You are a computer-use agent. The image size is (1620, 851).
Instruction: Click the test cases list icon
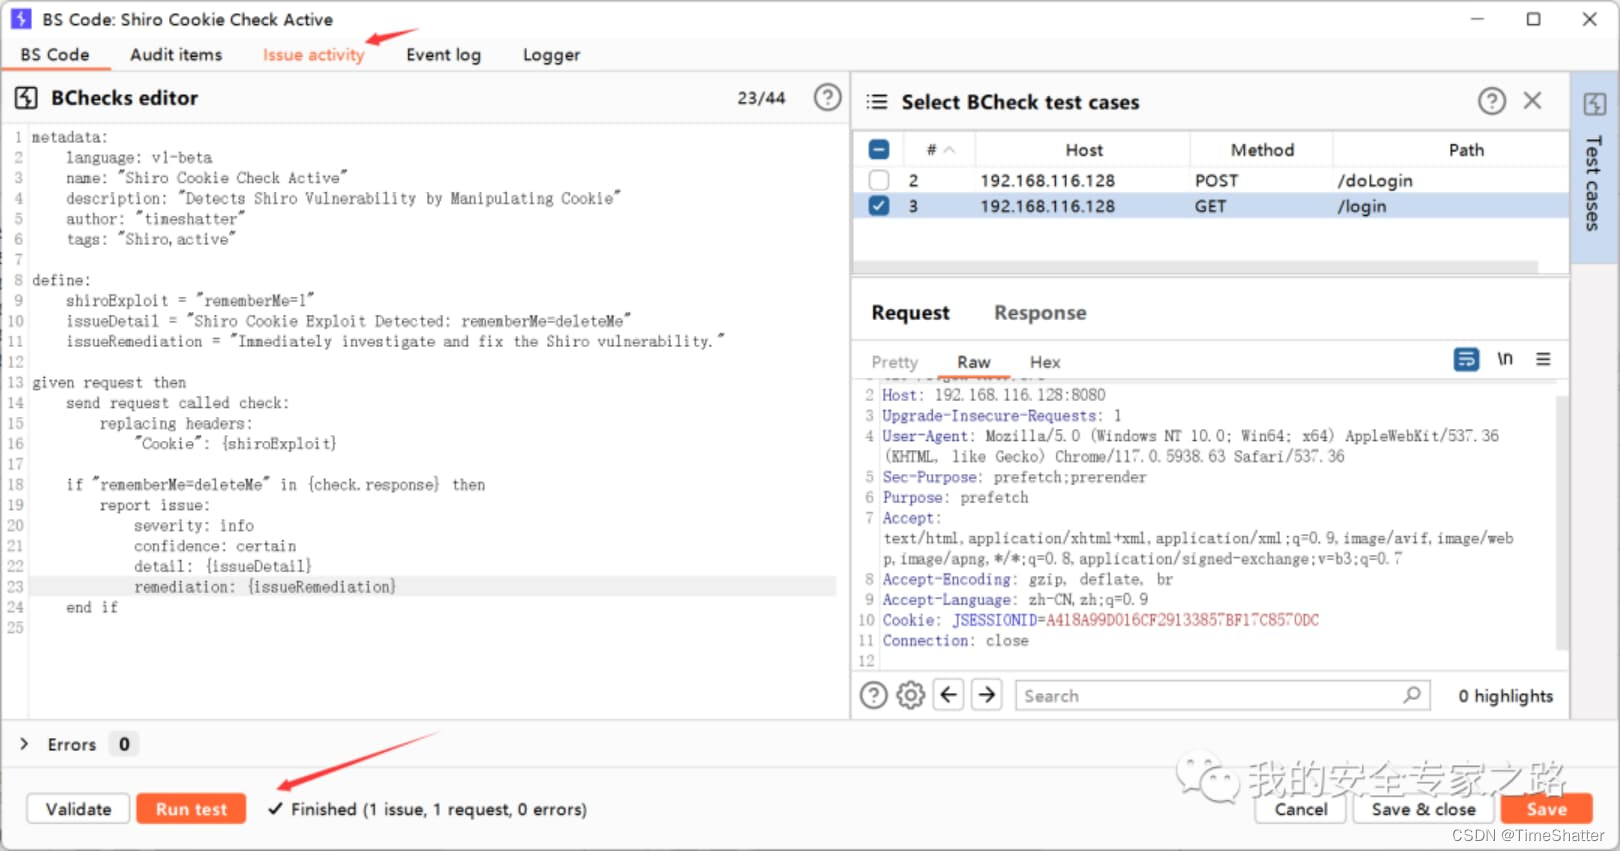[877, 102]
